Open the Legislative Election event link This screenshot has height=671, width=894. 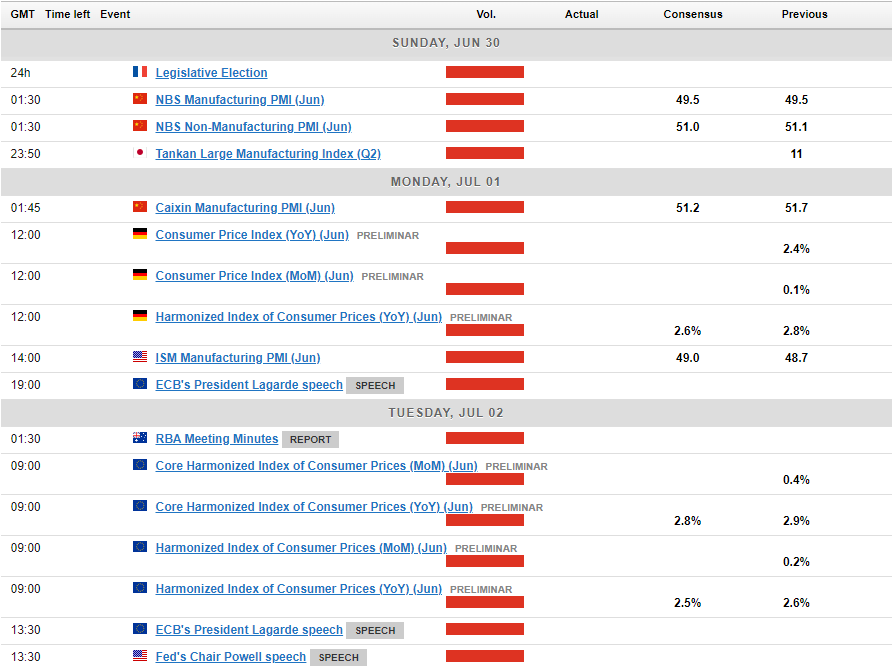tap(211, 73)
